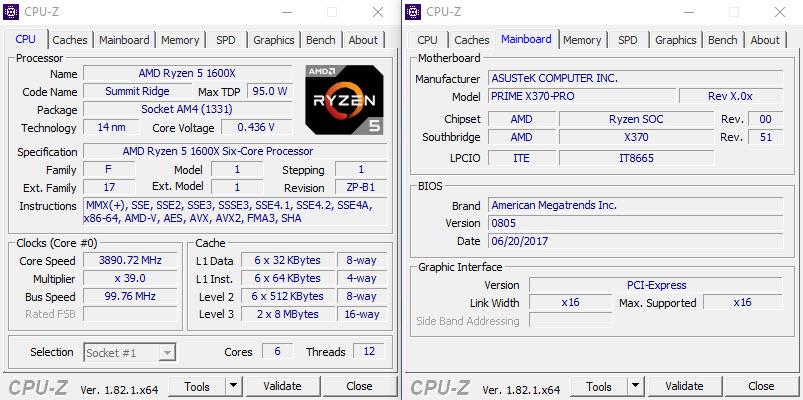Click Validate button in left window

coord(282,386)
